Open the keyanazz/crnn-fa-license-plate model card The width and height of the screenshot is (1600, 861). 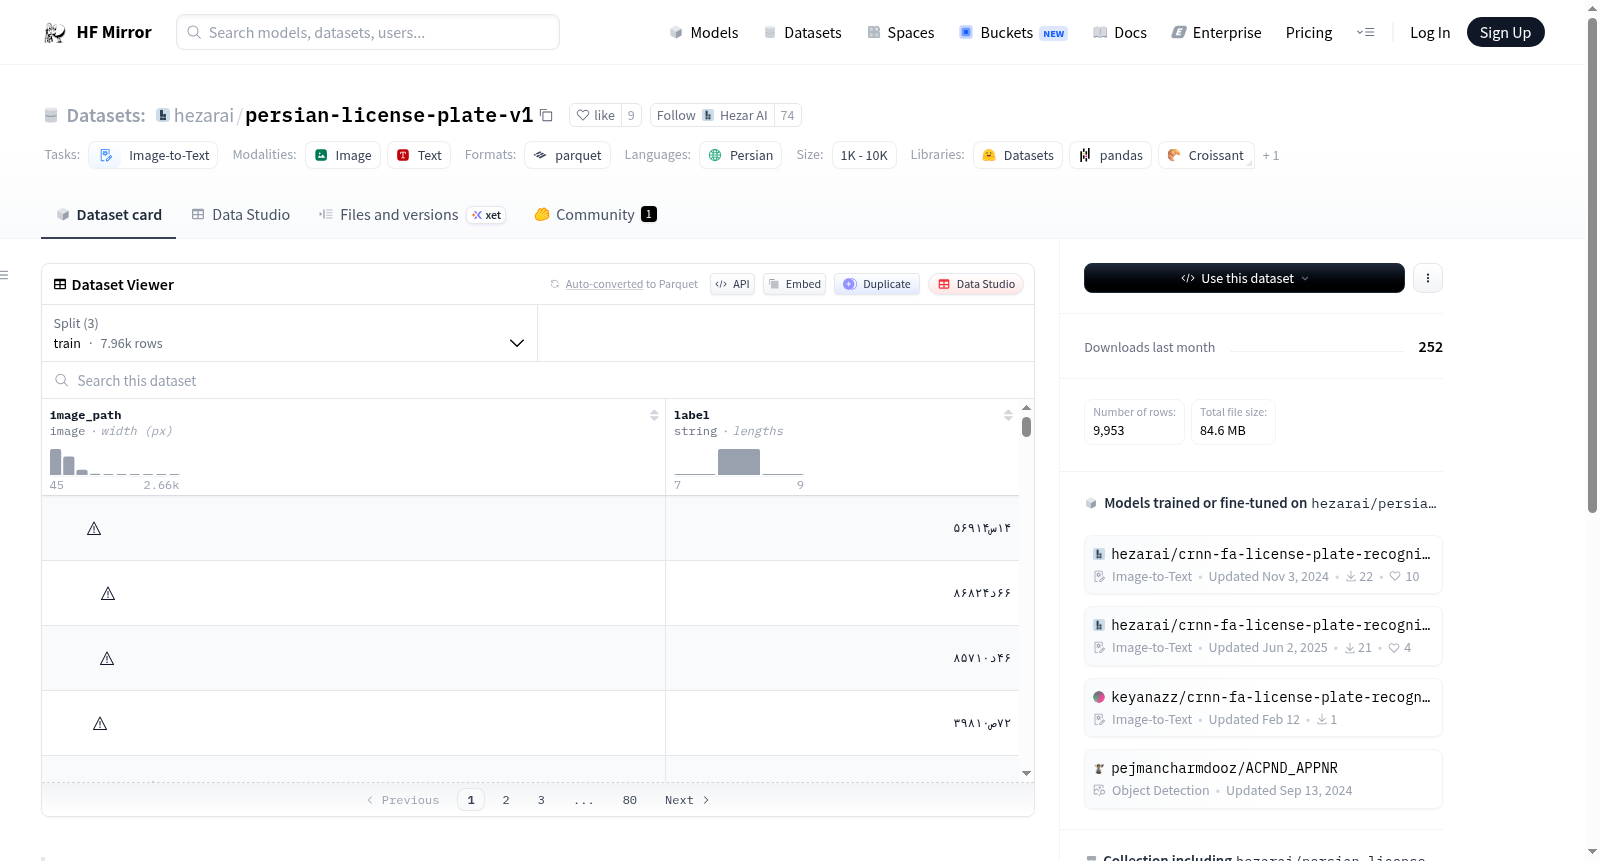click(1263, 707)
